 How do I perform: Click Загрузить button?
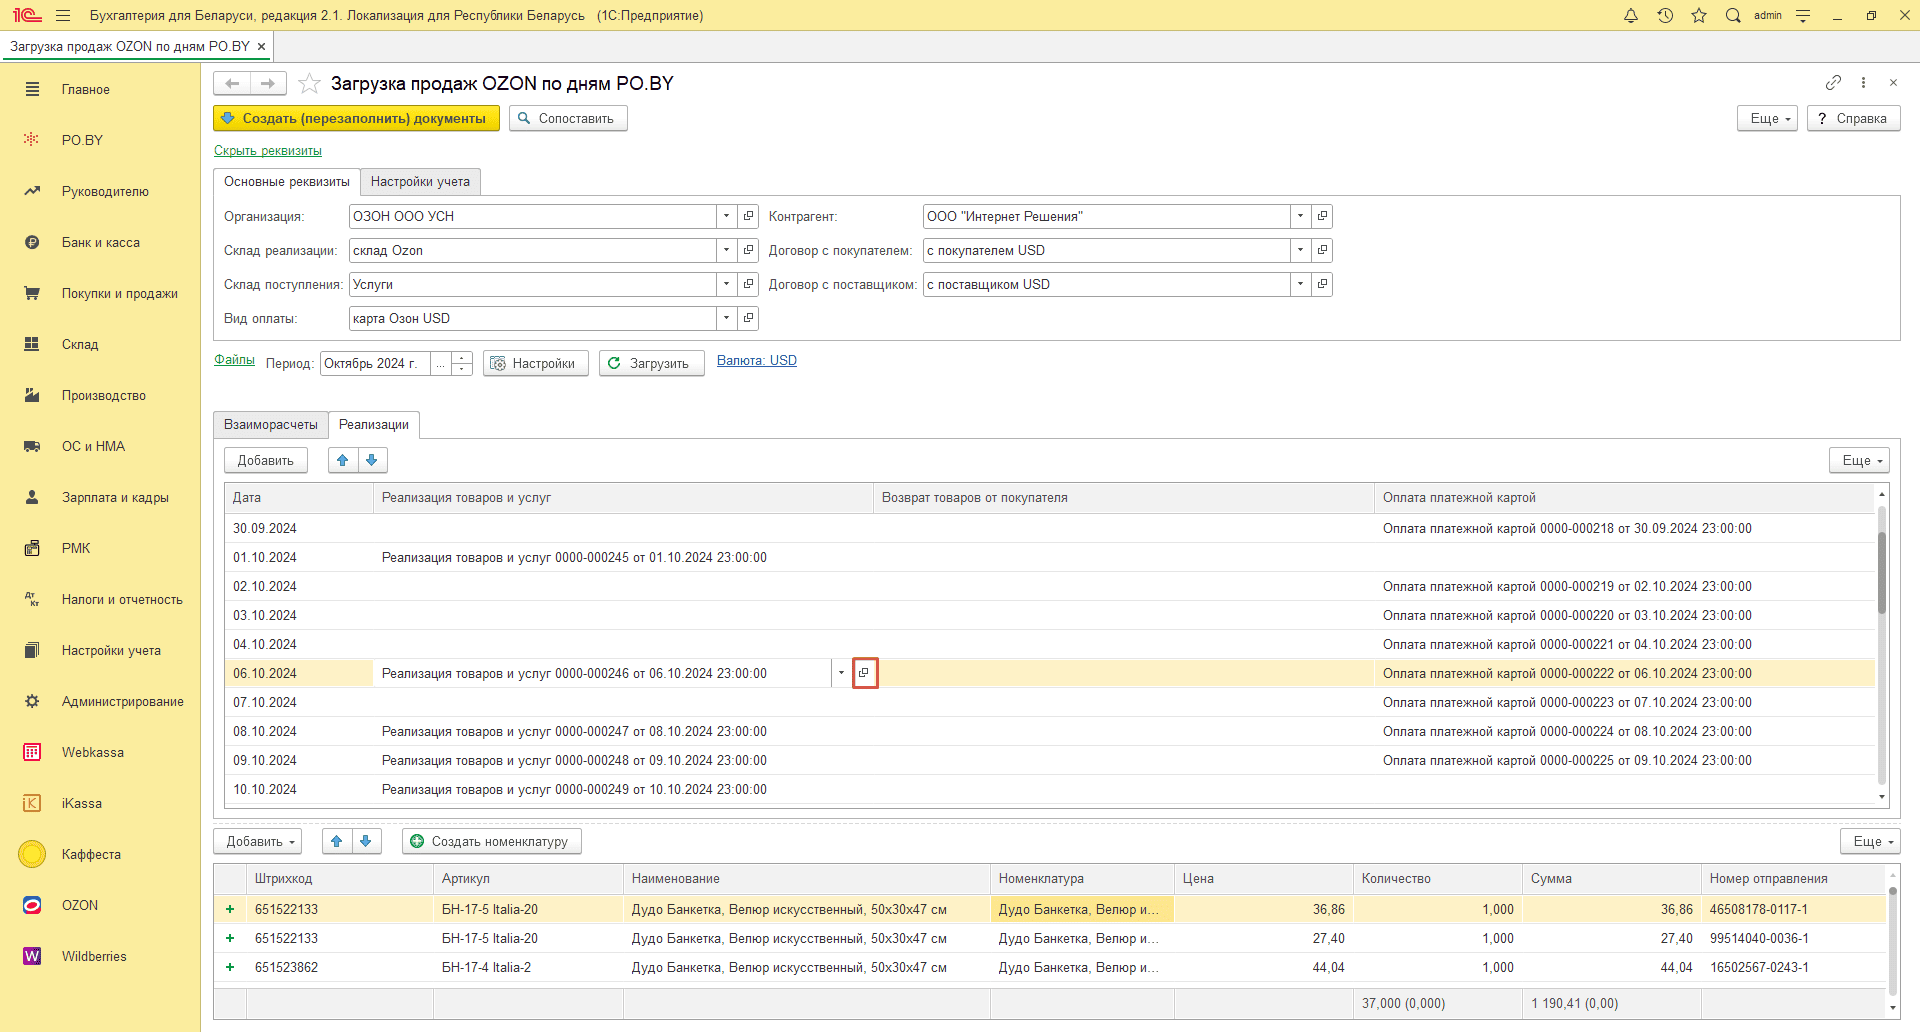(x=652, y=363)
